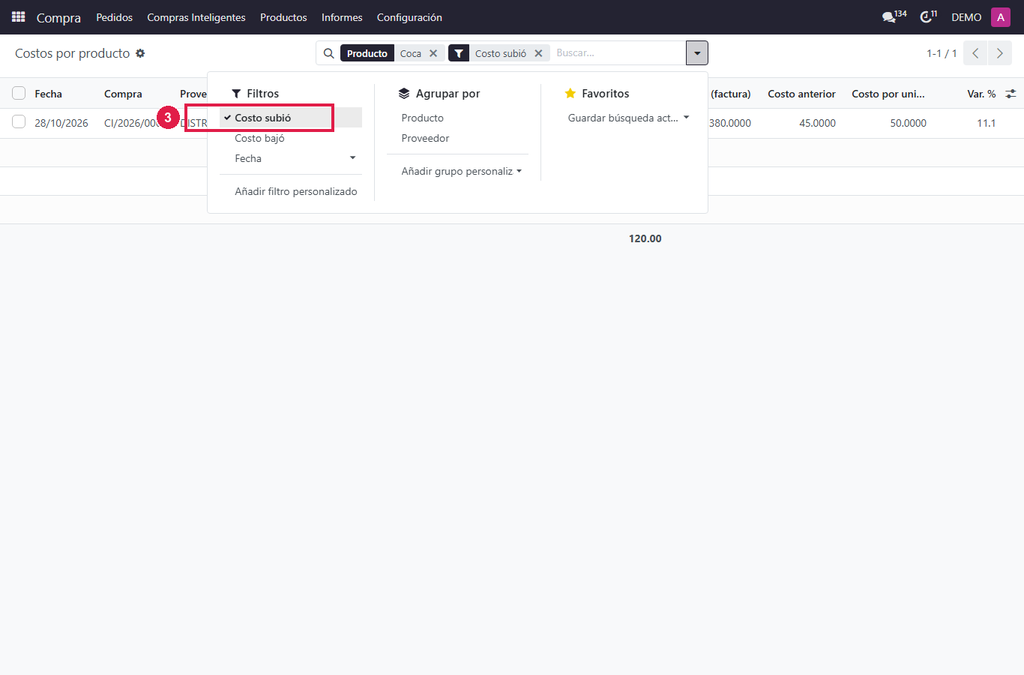Sort by the Costo anterior column header
This screenshot has width=1024, height=675.
pyautogui.click(x=801, y=94)
